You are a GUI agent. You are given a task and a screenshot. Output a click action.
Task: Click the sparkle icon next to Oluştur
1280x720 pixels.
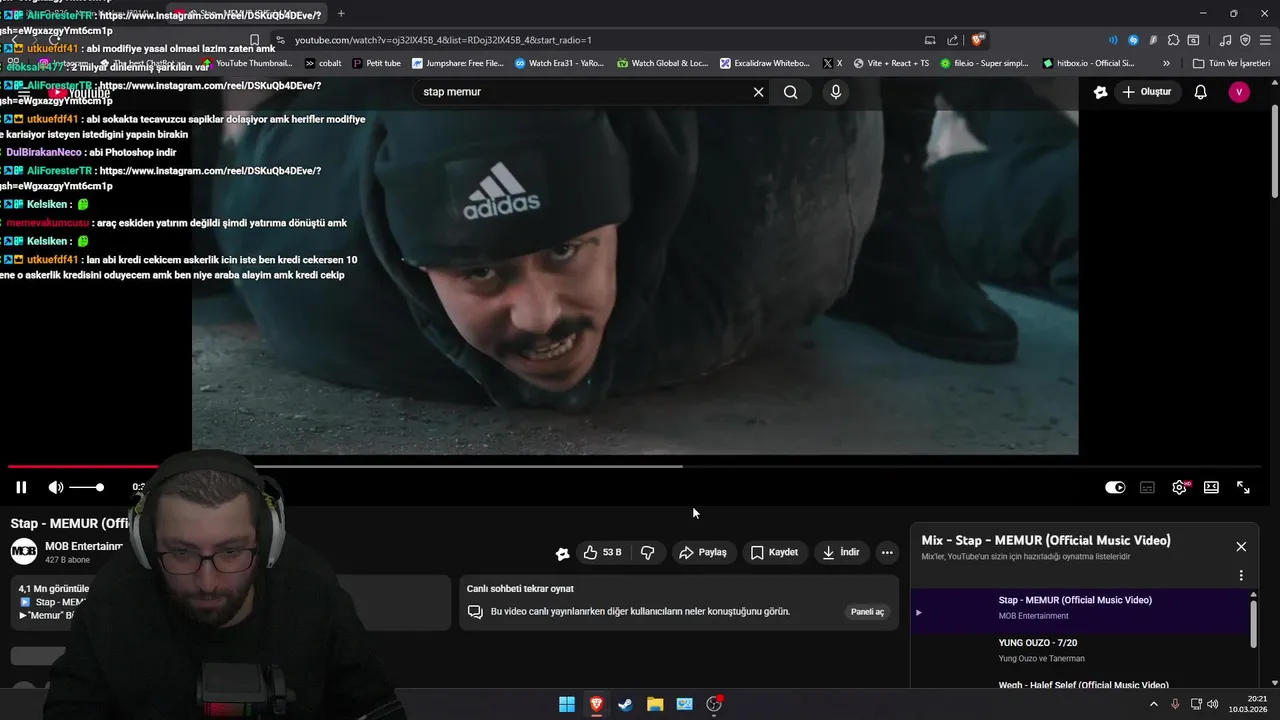pos(1101,92)
